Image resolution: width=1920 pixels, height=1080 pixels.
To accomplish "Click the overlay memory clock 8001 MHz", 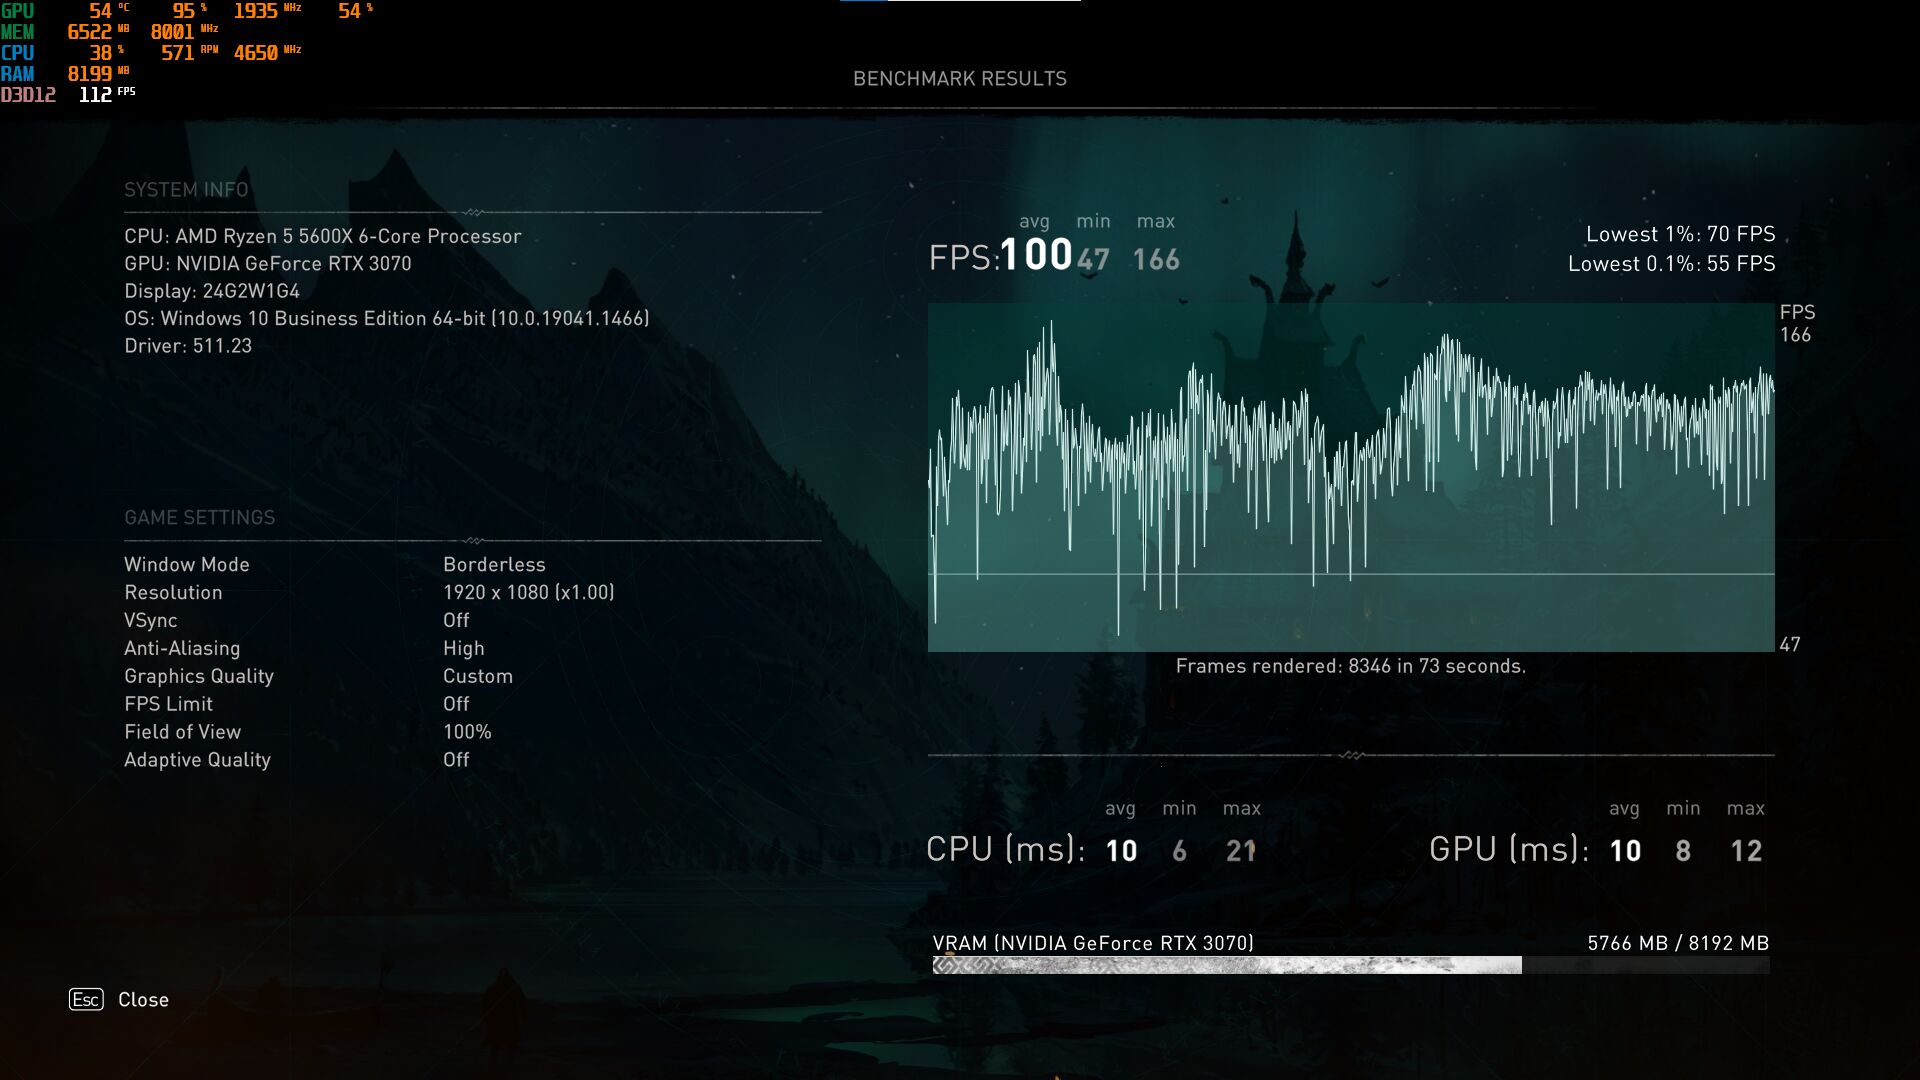I will [x=184, y=32].
